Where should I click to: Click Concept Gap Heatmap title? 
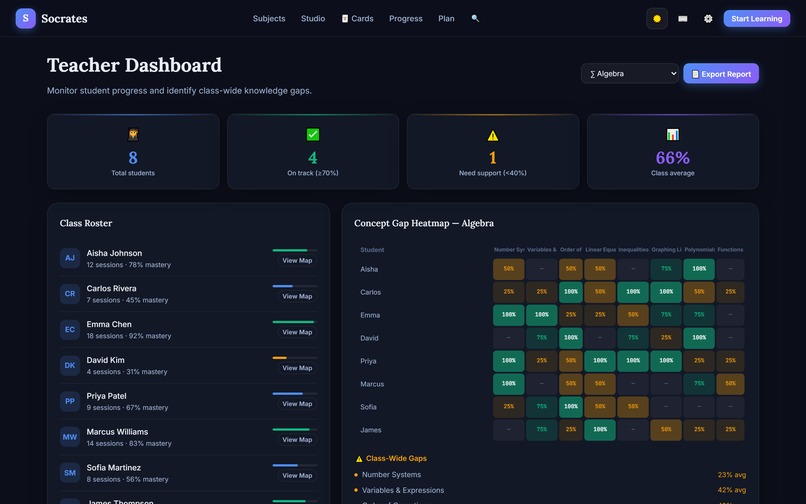click(x=424, y=223)
